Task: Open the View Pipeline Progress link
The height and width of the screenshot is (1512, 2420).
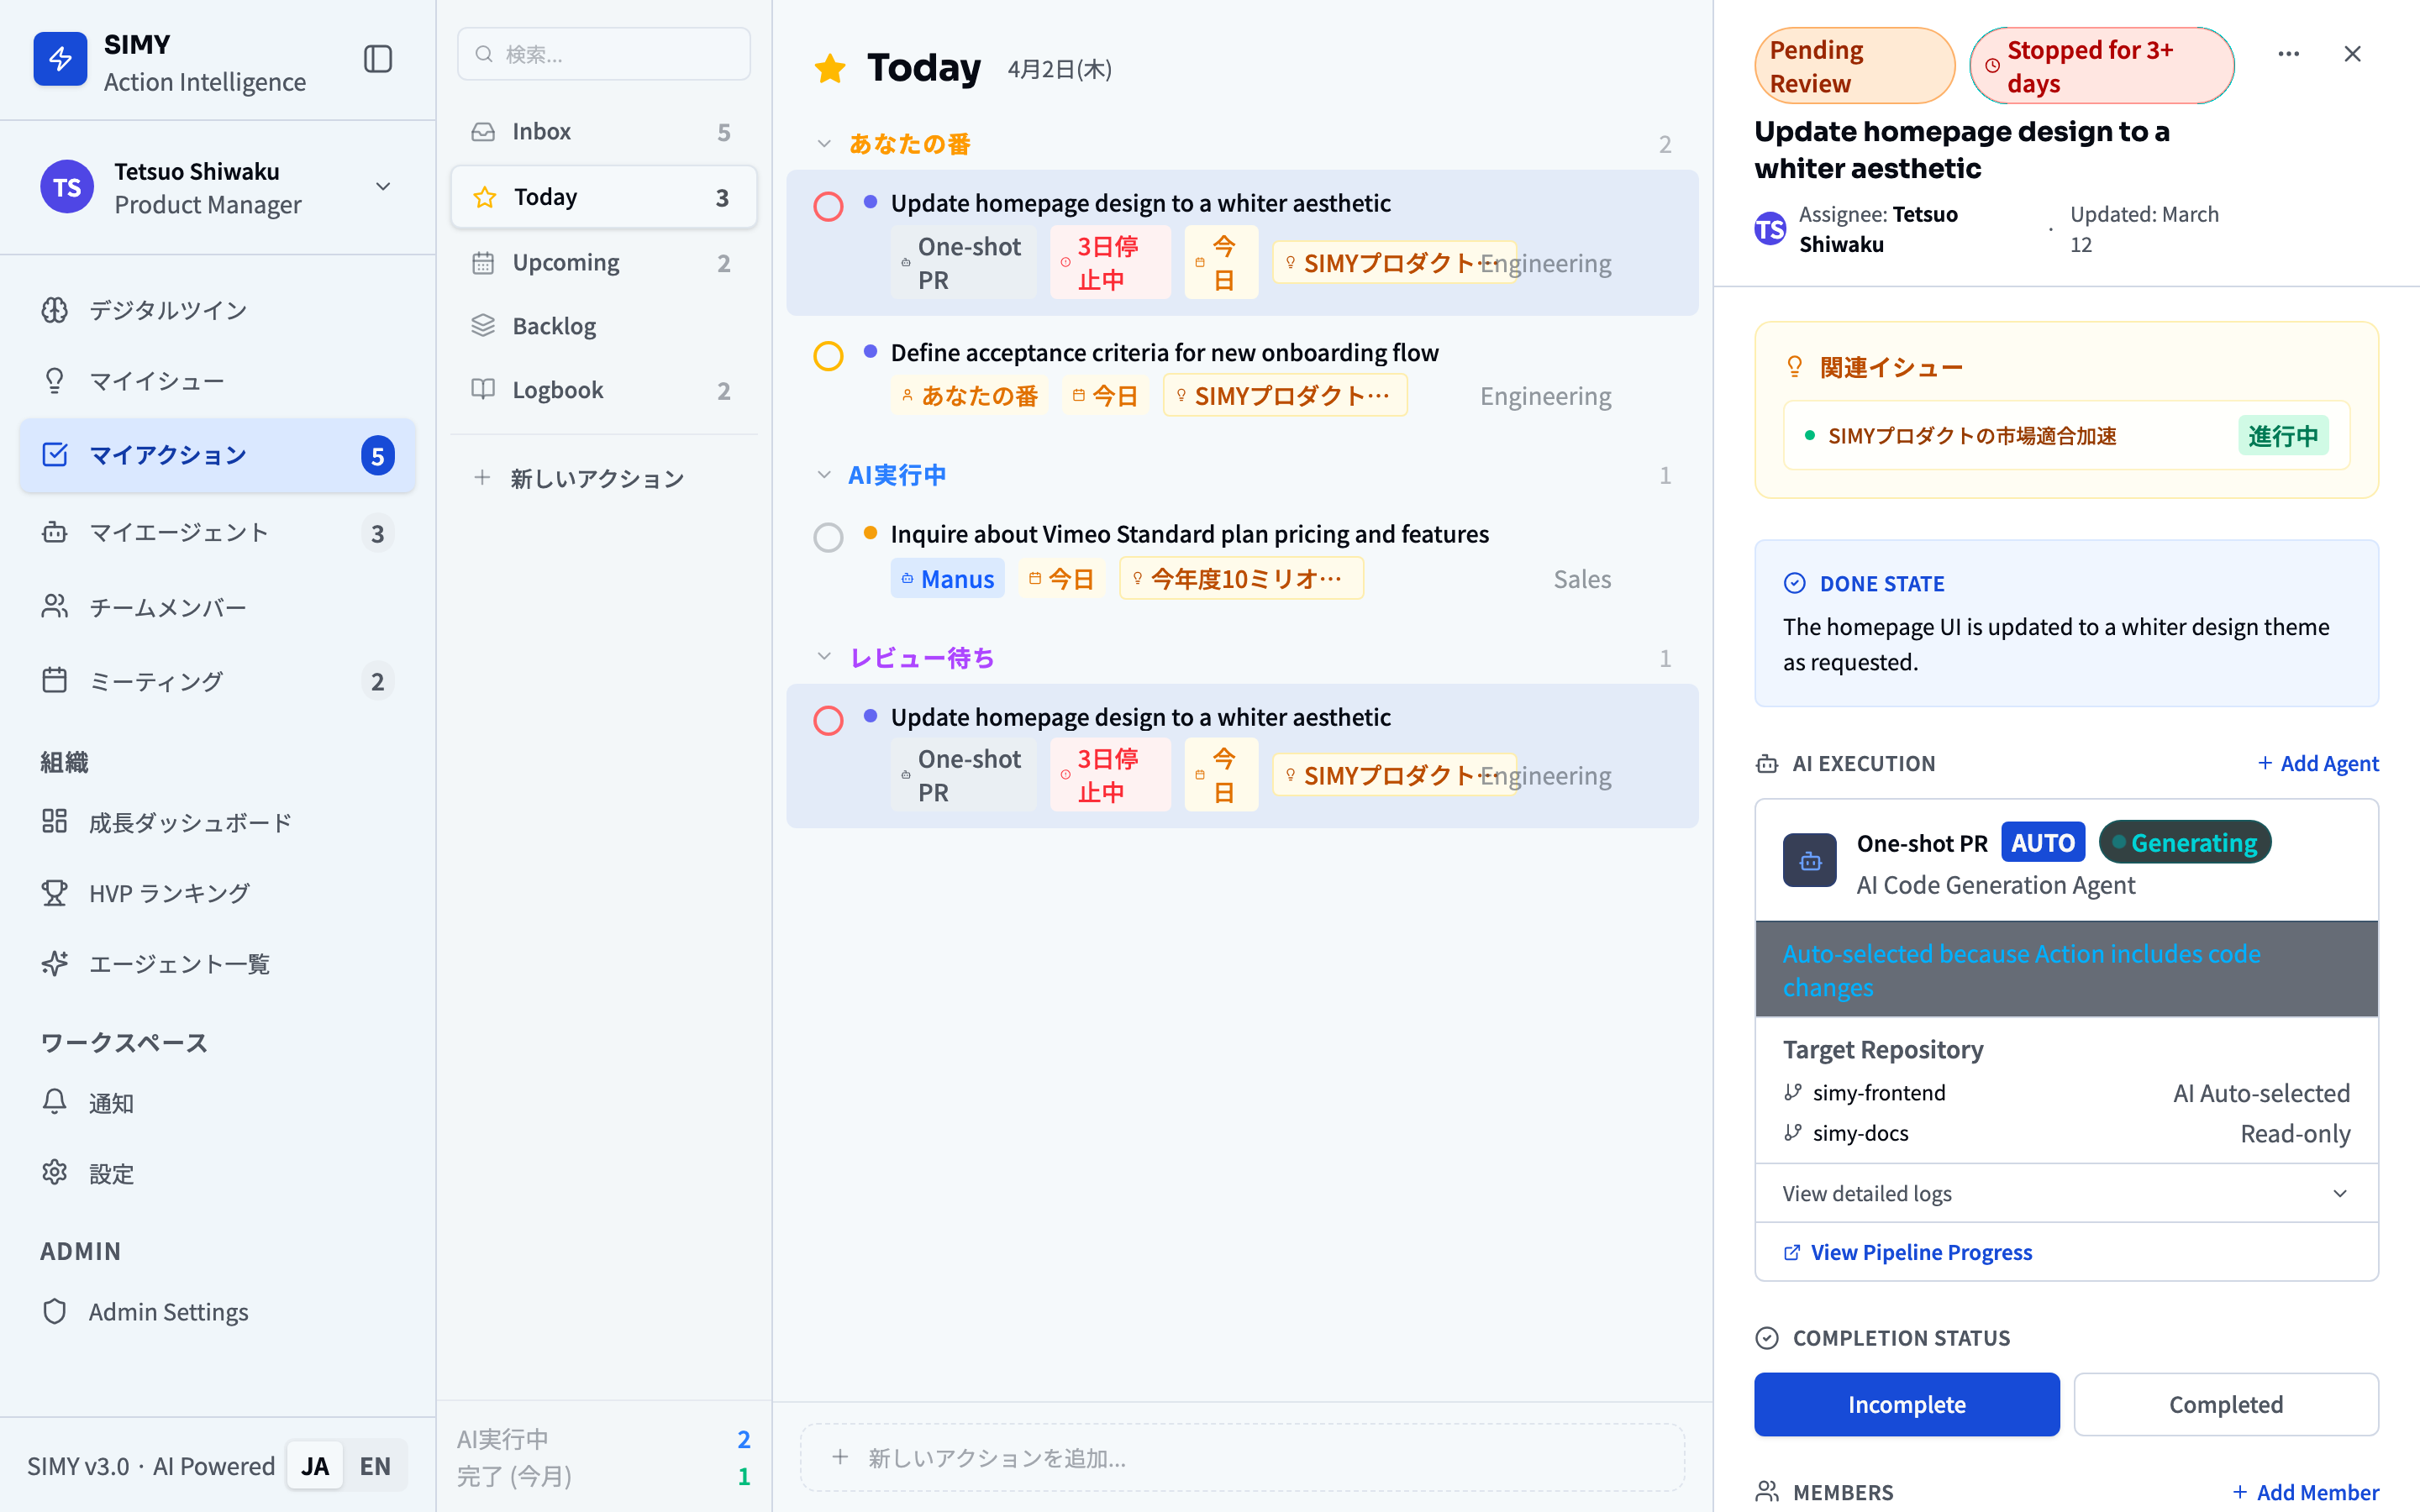Action: pyautogui.click(x=1920, y=1252)
